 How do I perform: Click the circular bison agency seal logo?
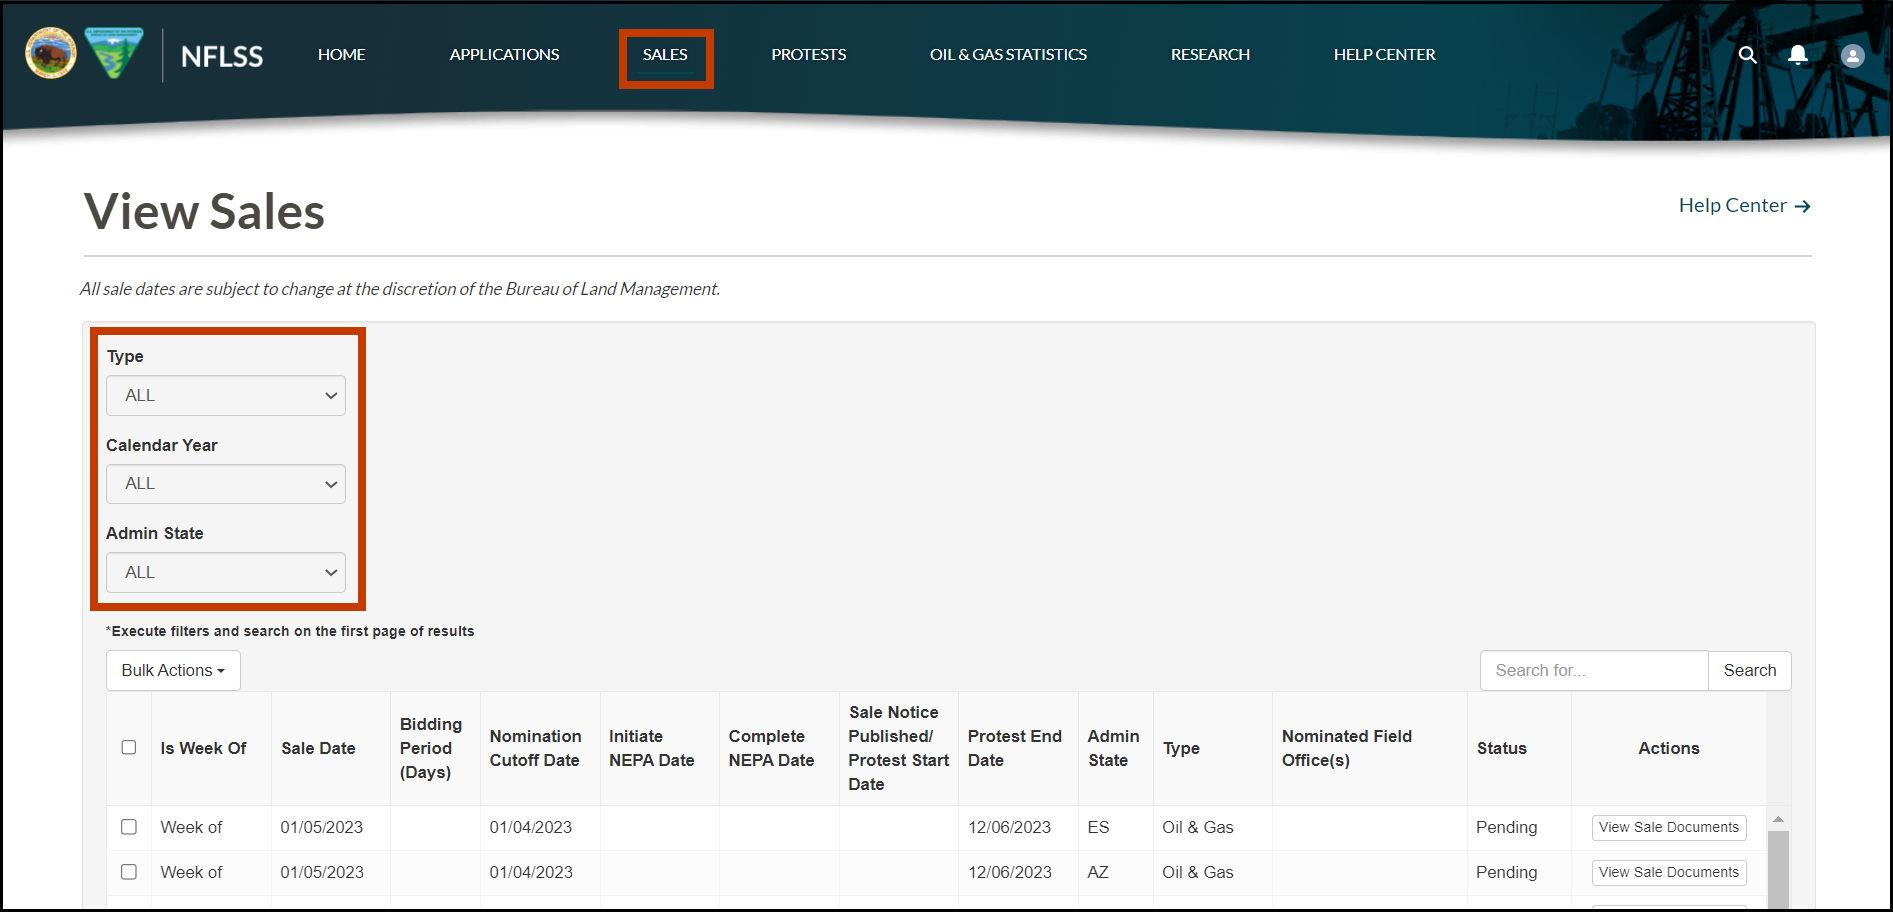tap(49, 54)
